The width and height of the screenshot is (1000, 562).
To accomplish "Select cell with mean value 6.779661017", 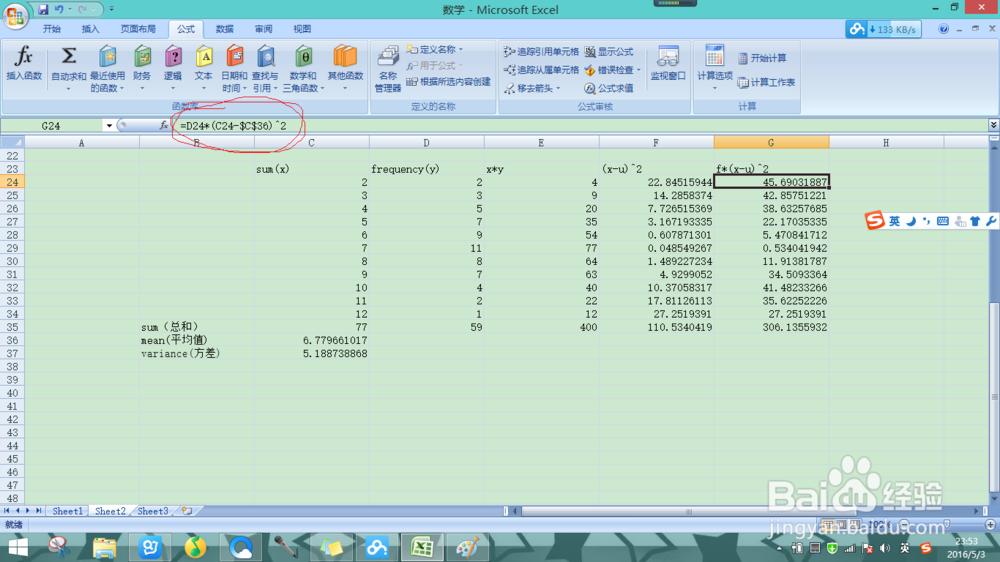I will tap(311, 340).
